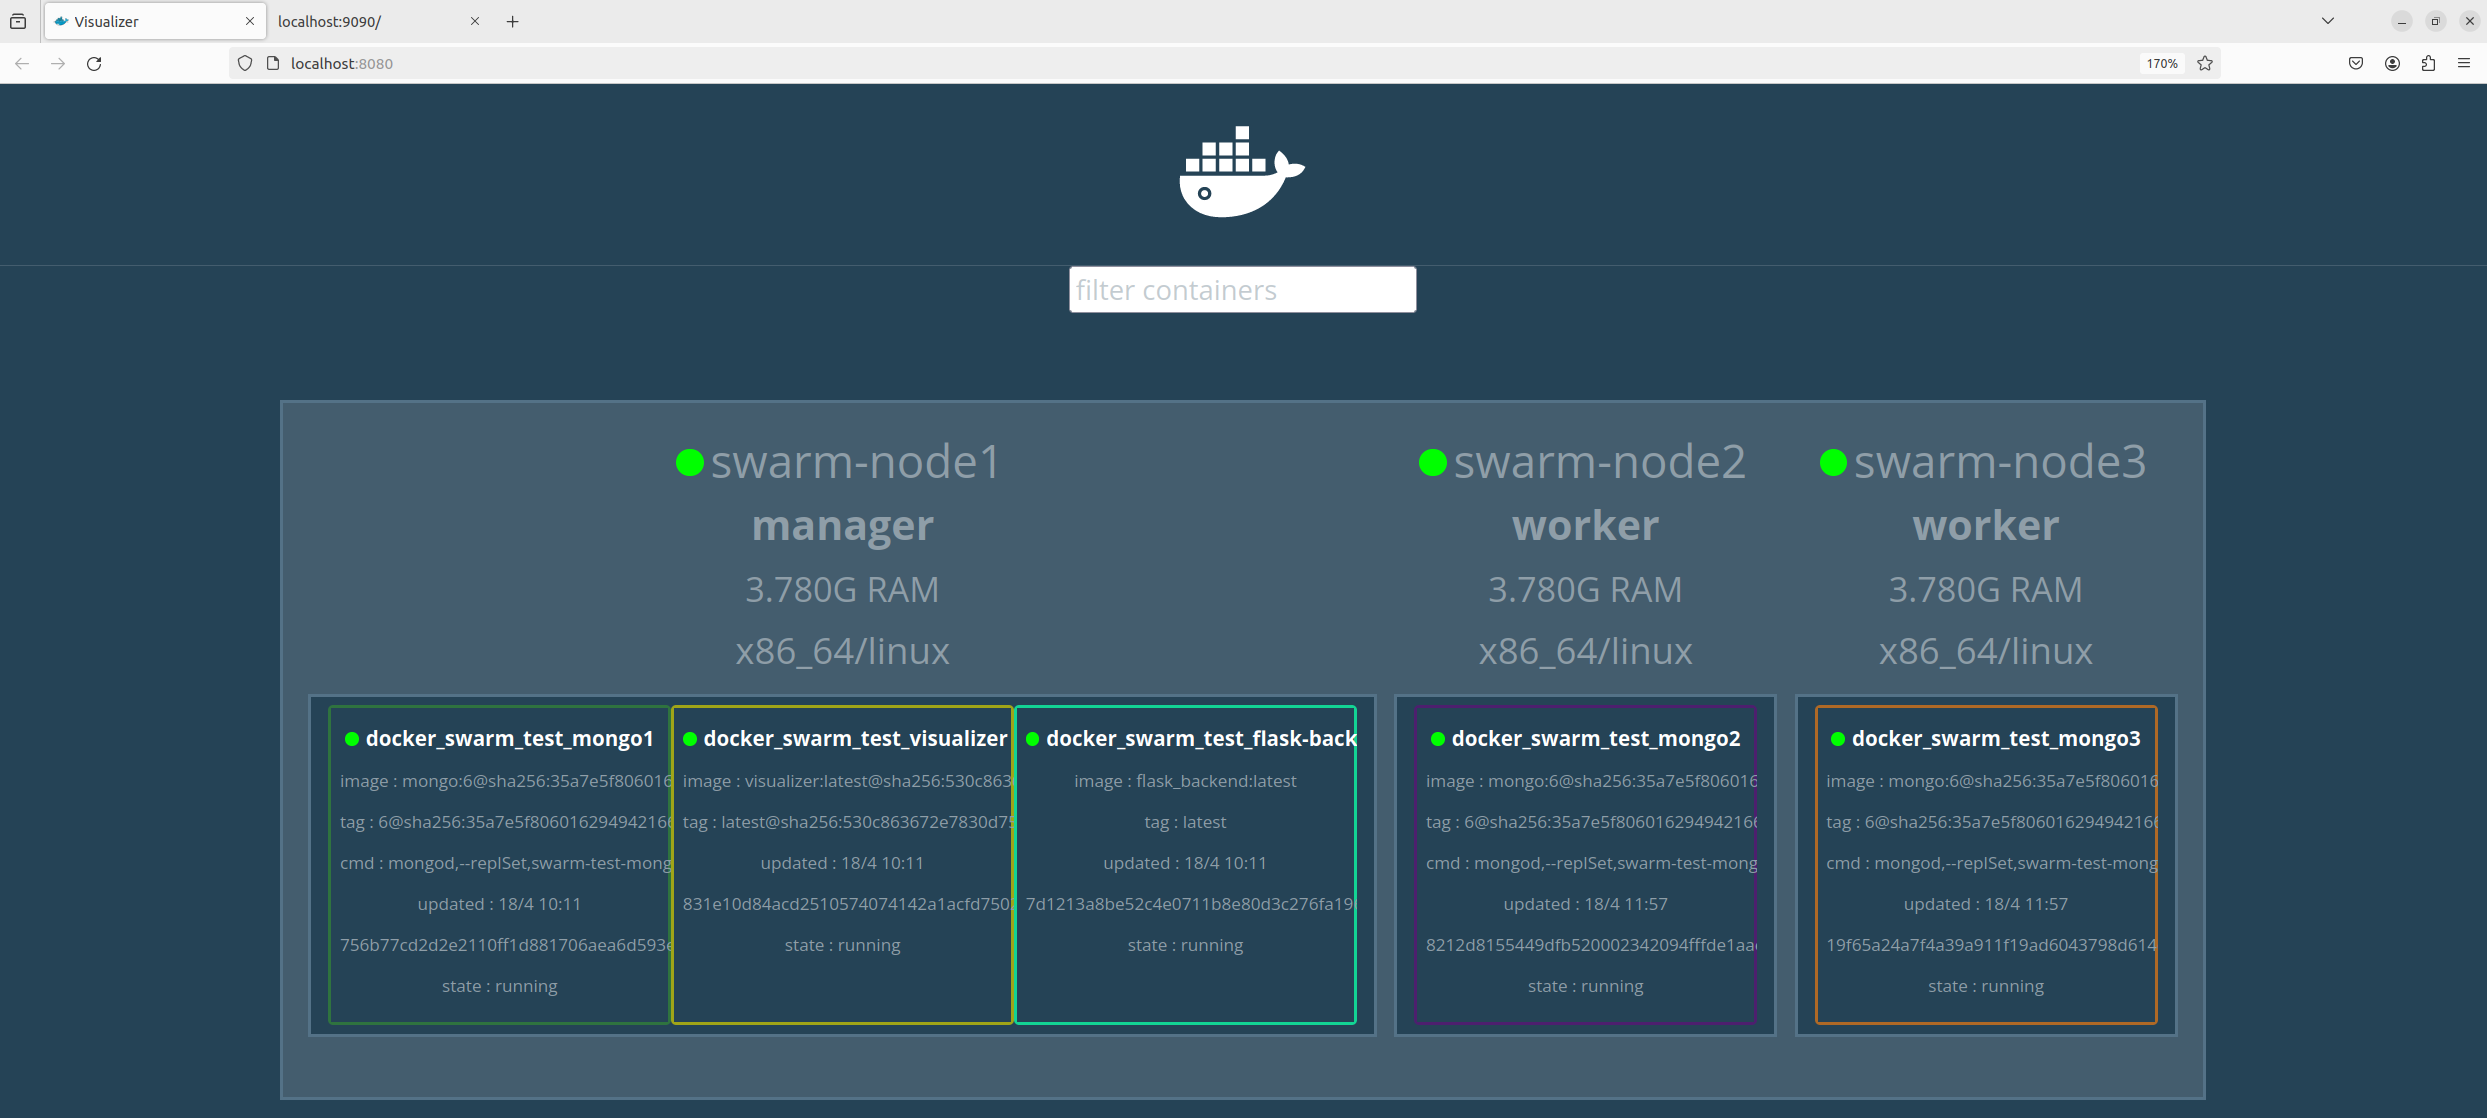Image resolution: width=2487 pixels, height=1118 pixels.
Task: Click the swarm-node1 node title
Action: coord(855,462)
